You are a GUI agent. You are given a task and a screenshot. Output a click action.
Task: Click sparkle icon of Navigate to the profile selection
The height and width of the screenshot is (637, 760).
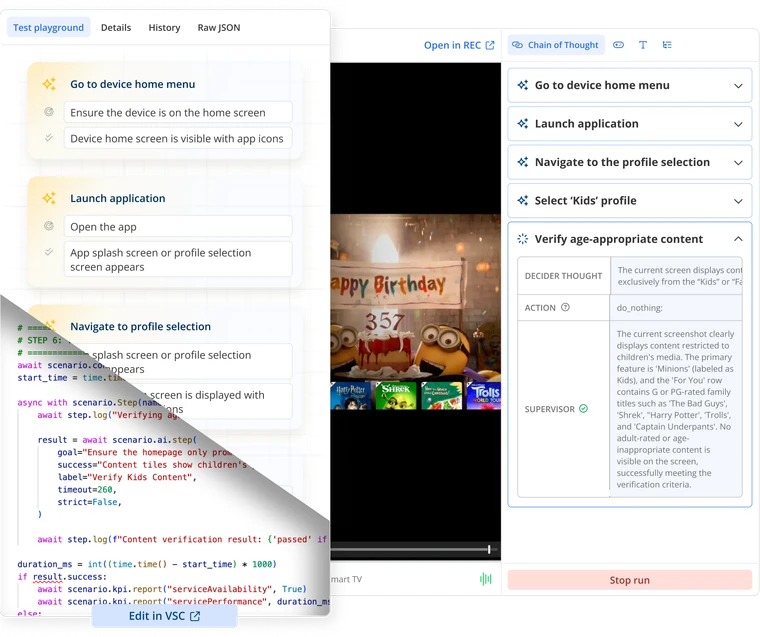click(522, 162)
